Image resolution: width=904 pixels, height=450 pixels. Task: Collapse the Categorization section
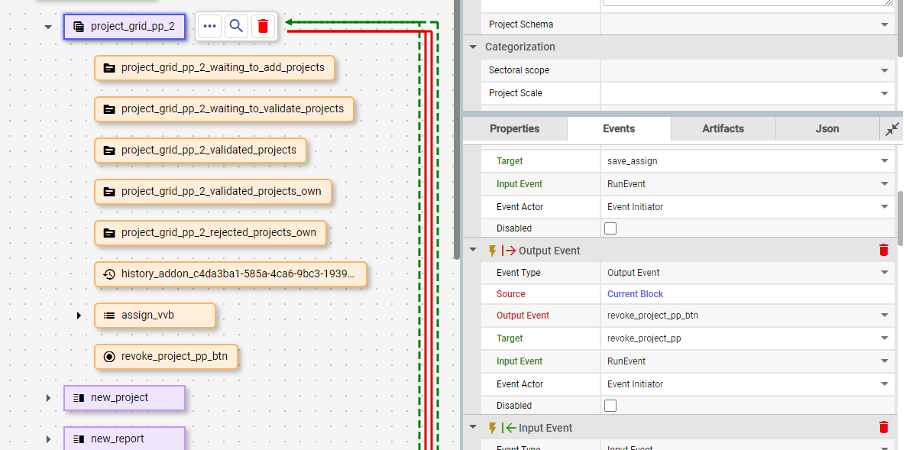click(473, 47)
